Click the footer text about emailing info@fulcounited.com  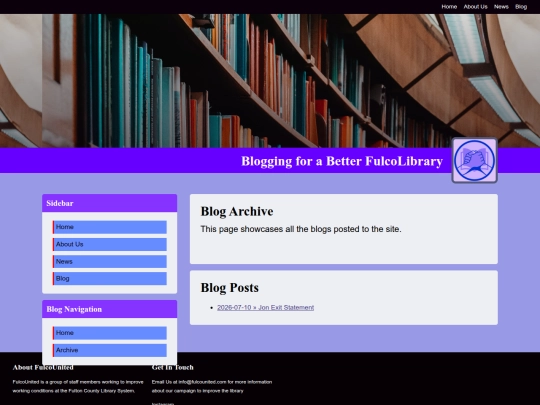click(212, 386)
